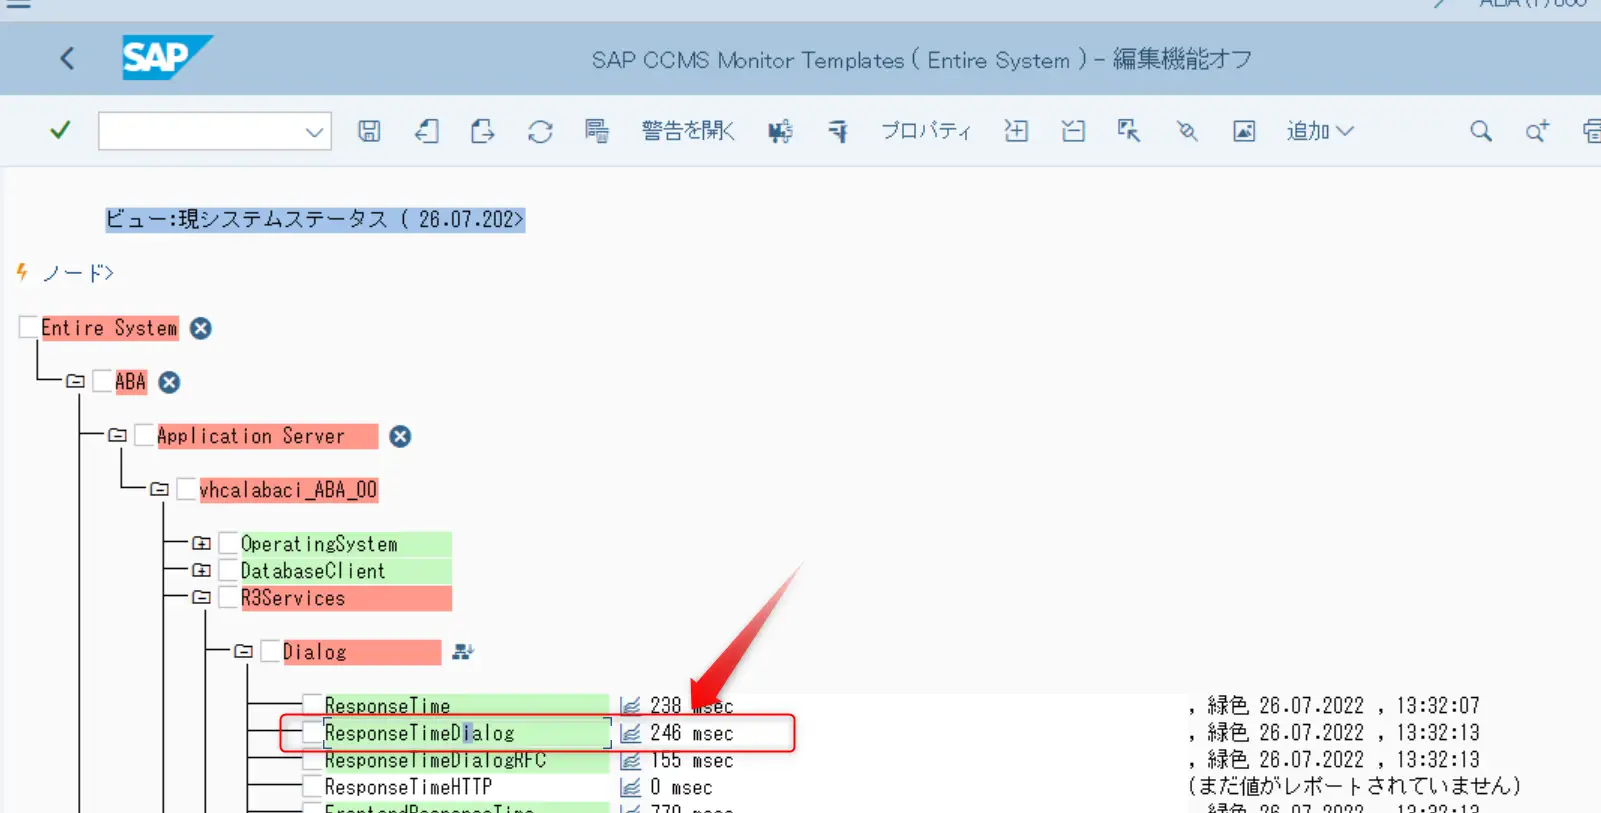
Task: Expand the OperatingSystem node
Action: click(201, 543)
